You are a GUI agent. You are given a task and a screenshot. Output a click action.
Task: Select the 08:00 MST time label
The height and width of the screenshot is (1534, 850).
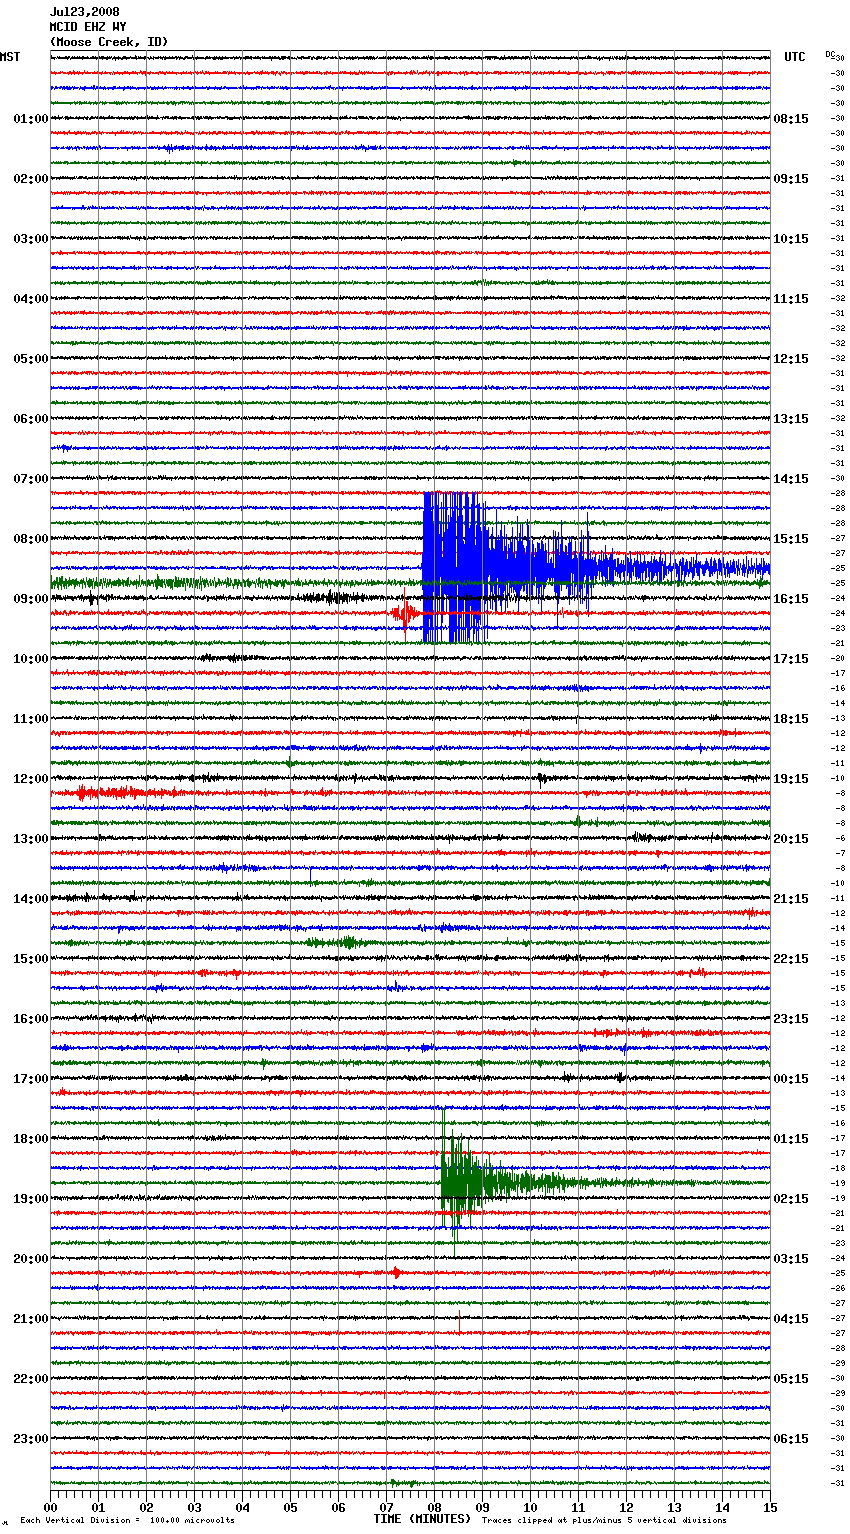point(31,539)
